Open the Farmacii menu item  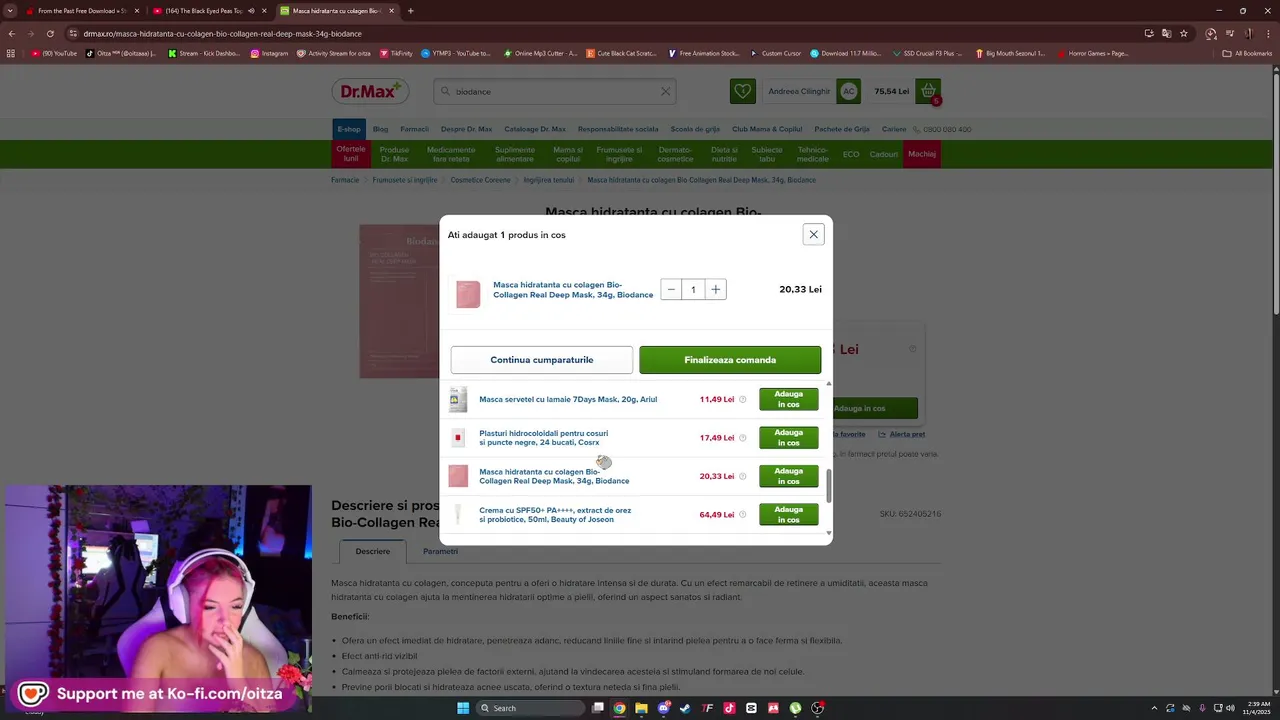414,129
